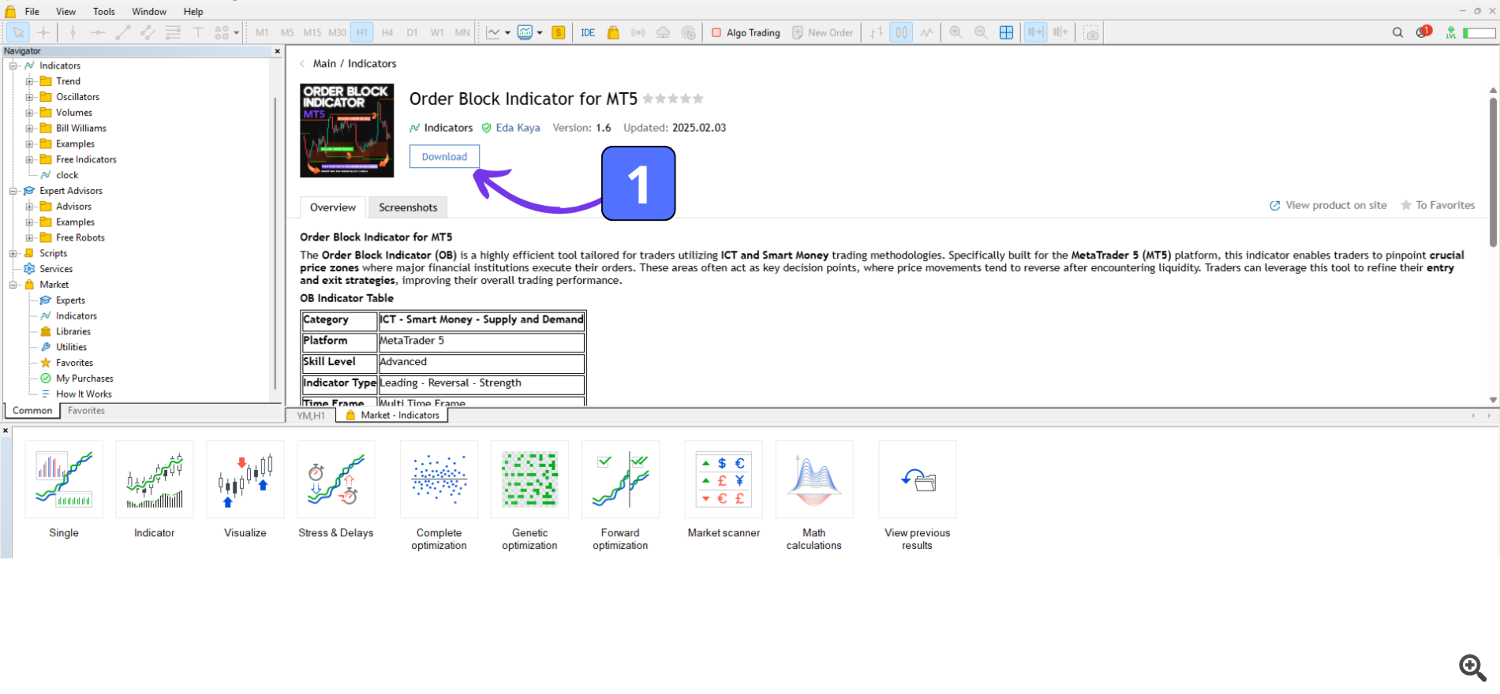Switch timeframe to H4
1500x694 pixels.
point(387,32)
